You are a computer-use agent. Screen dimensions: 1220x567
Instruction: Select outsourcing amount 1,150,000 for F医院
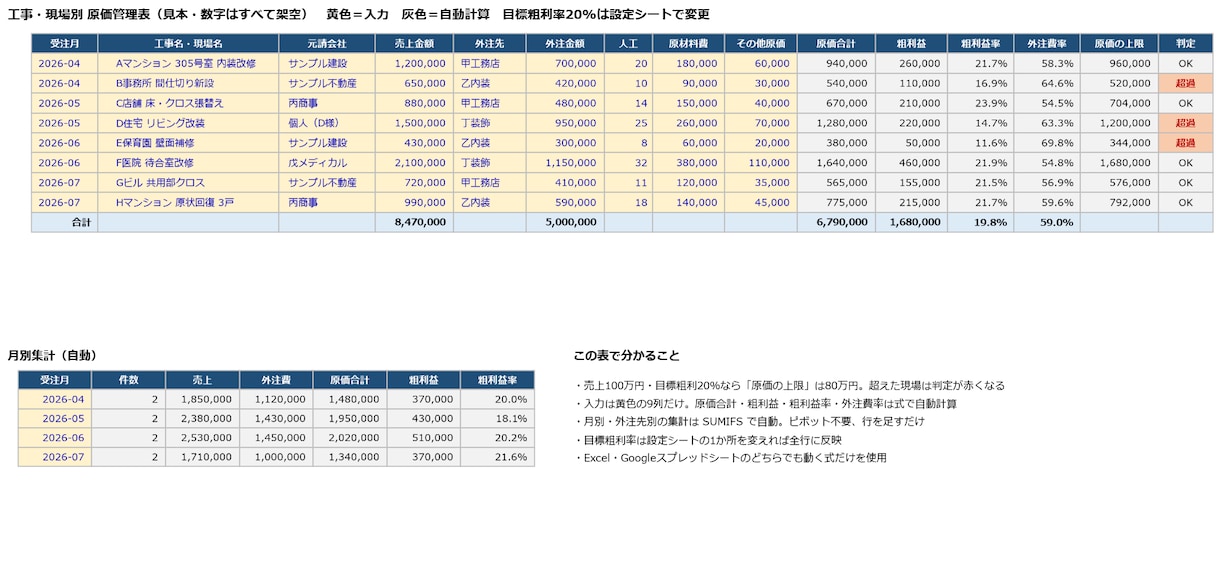coord(565,163)
